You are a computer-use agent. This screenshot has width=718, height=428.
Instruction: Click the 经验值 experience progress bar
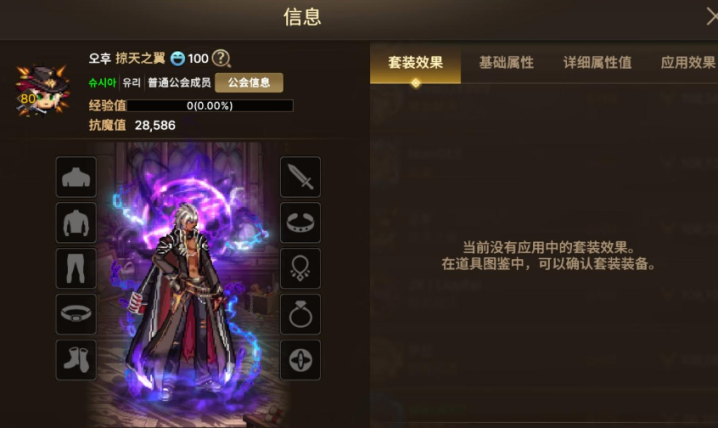[x=210, y=106]
